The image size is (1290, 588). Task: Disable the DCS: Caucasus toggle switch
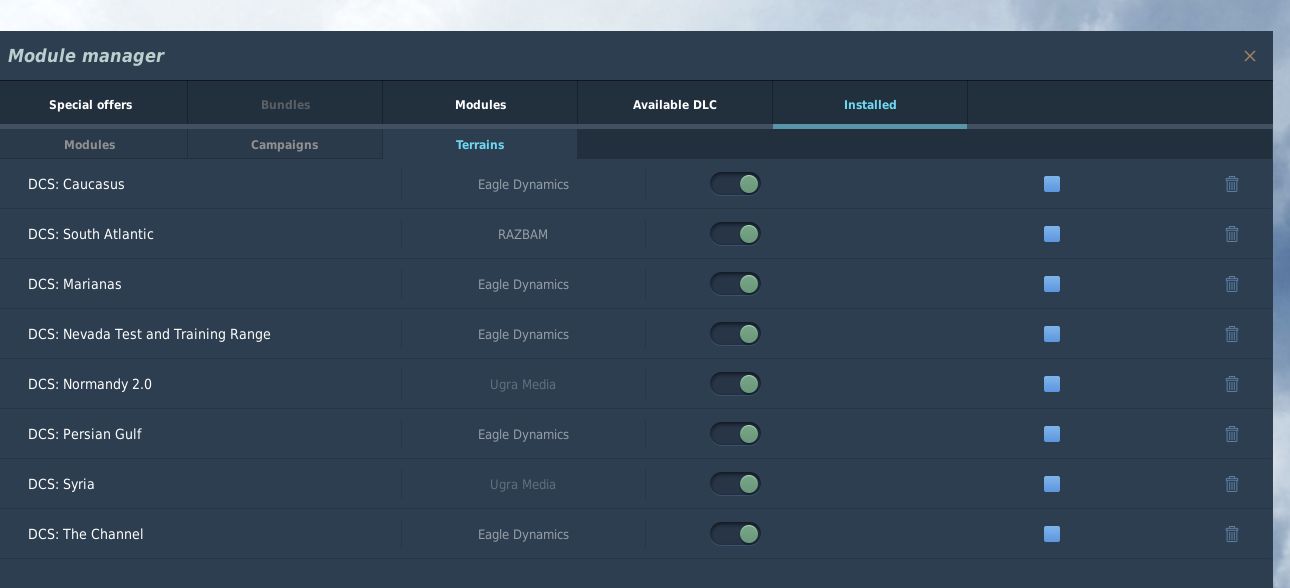[x=736, y=184]
